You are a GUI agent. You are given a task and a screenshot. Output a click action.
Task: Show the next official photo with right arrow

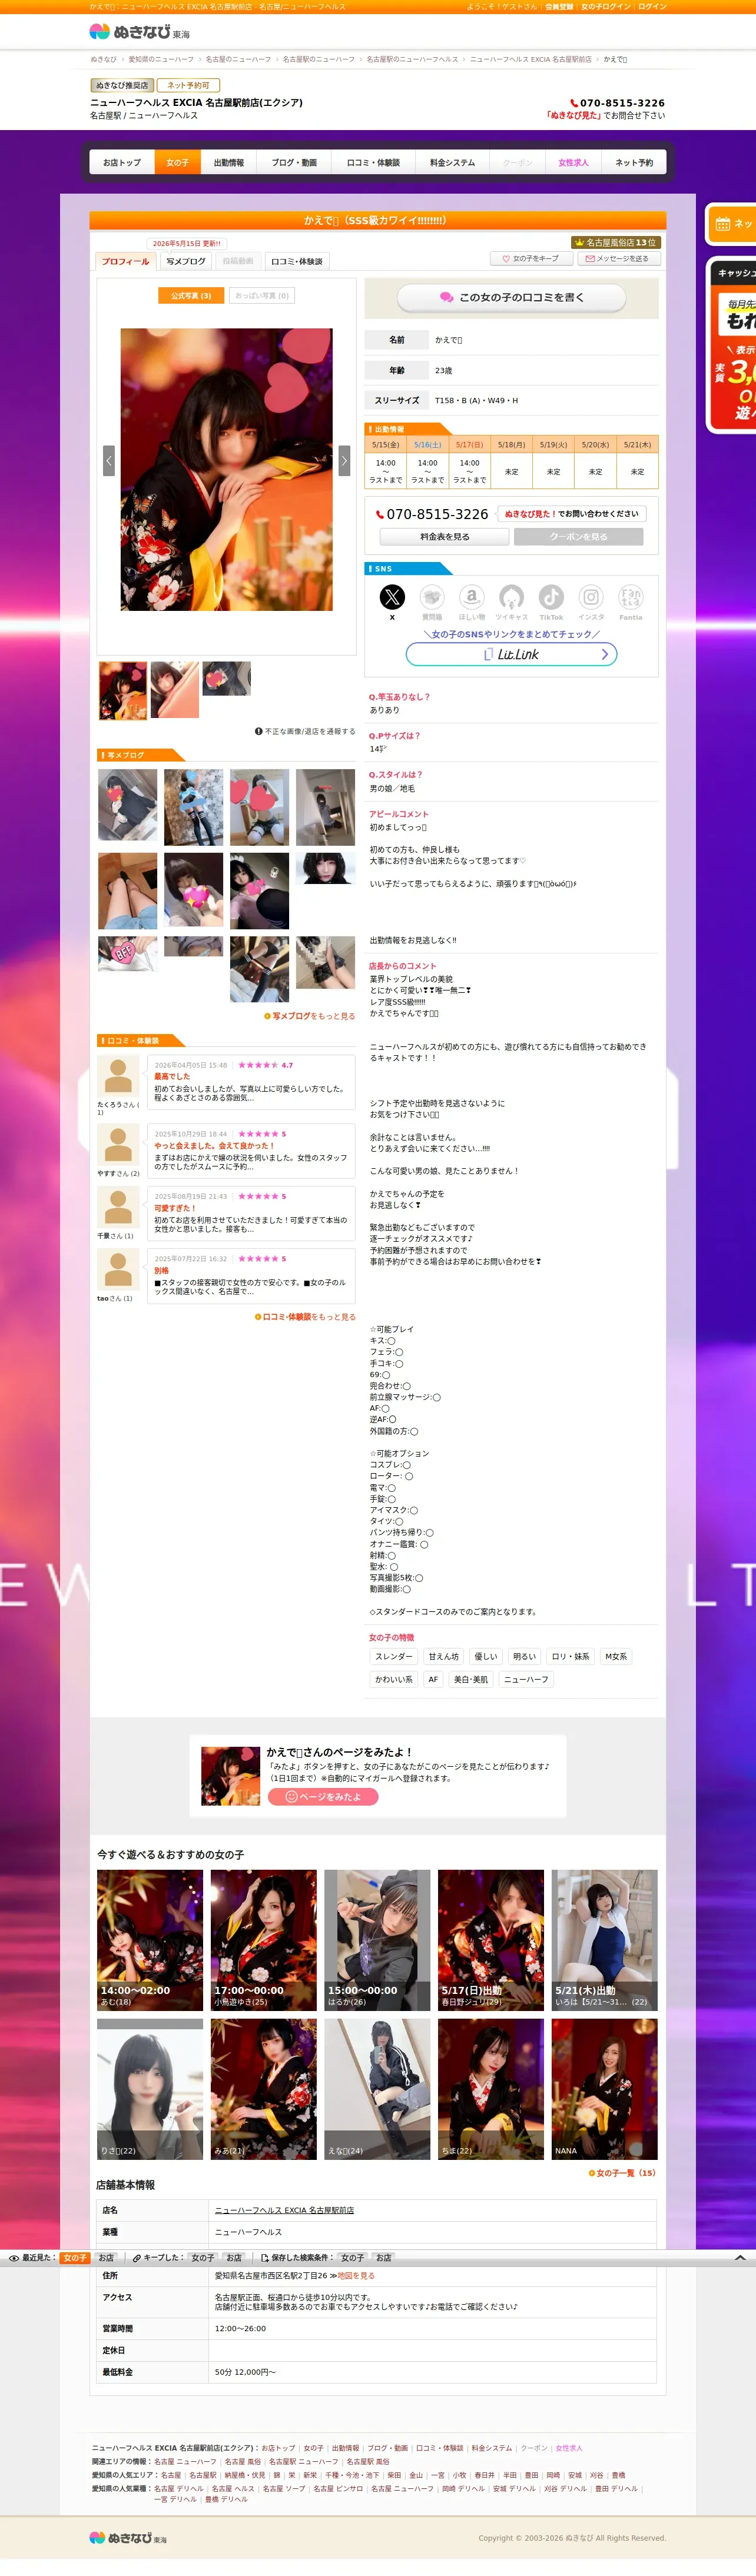pyautogui.click(x=344, y=460)
